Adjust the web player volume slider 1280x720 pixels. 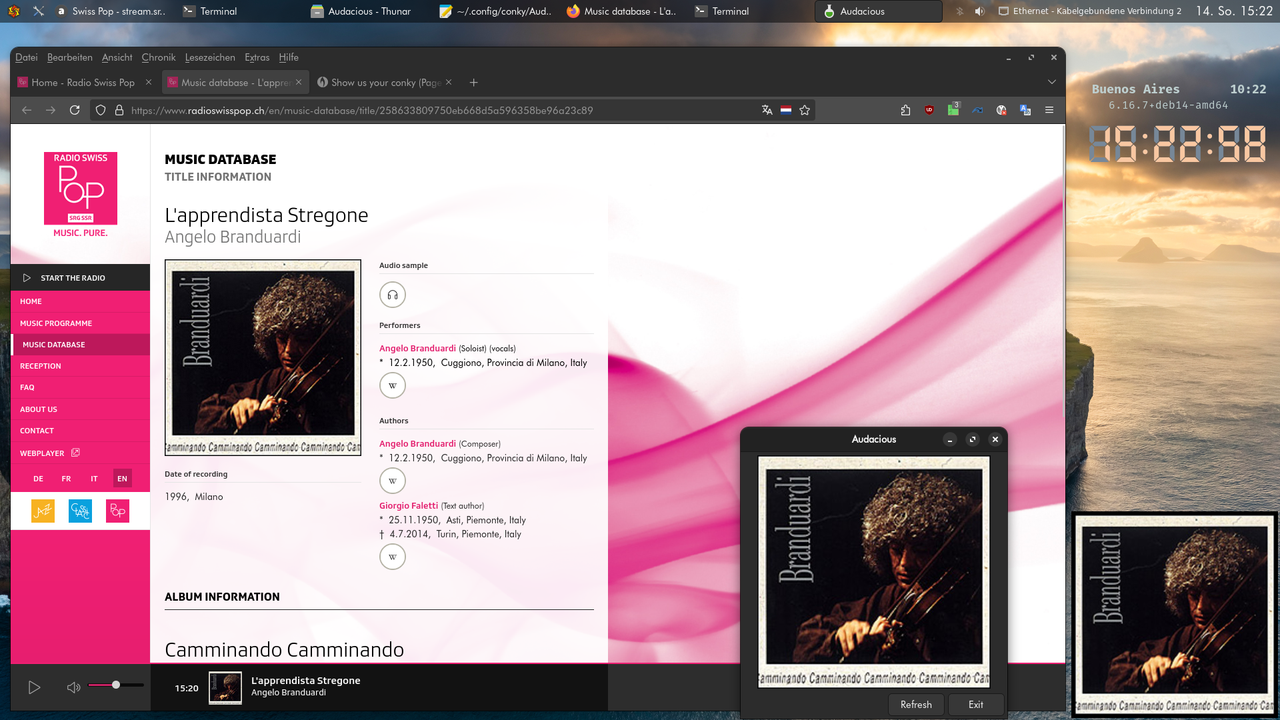115,685
